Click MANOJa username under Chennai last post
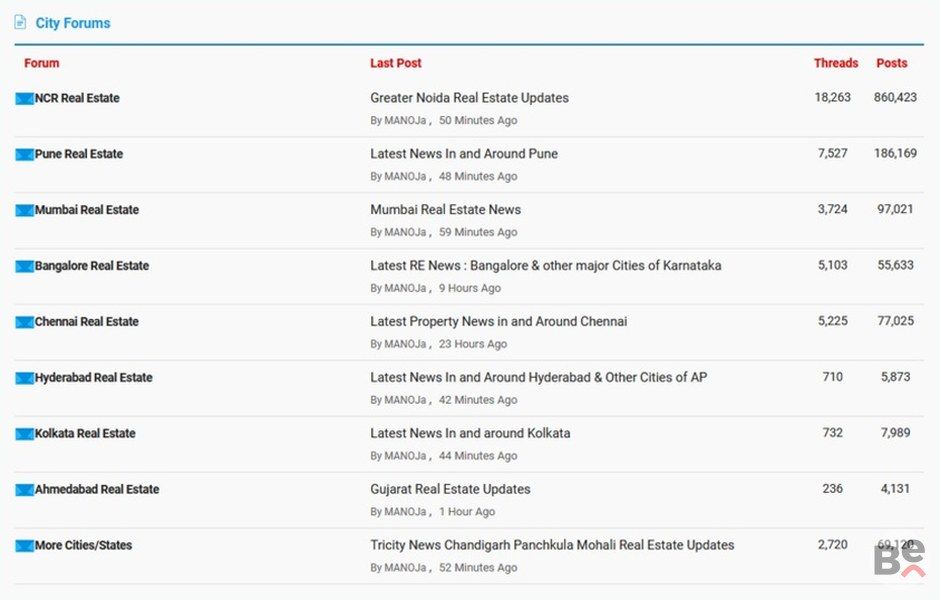 (x=405, y=344)
